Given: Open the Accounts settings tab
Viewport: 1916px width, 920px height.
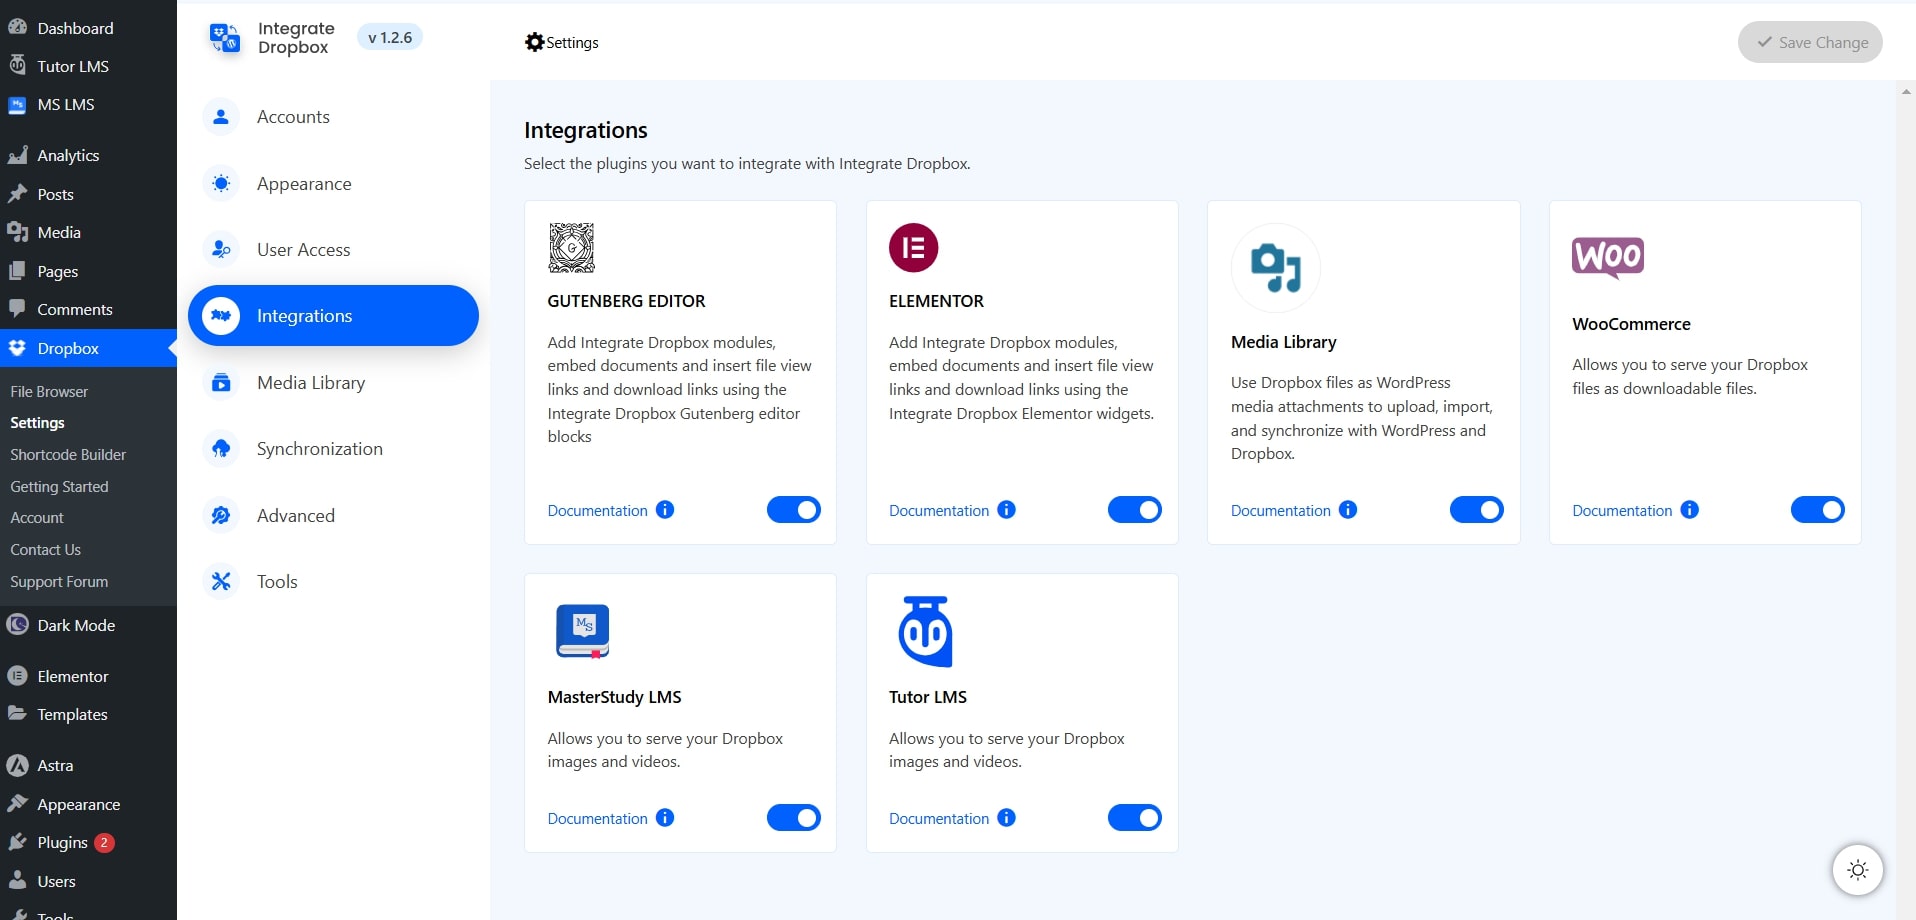Looking at the screenshot, I should pos(333,117).
